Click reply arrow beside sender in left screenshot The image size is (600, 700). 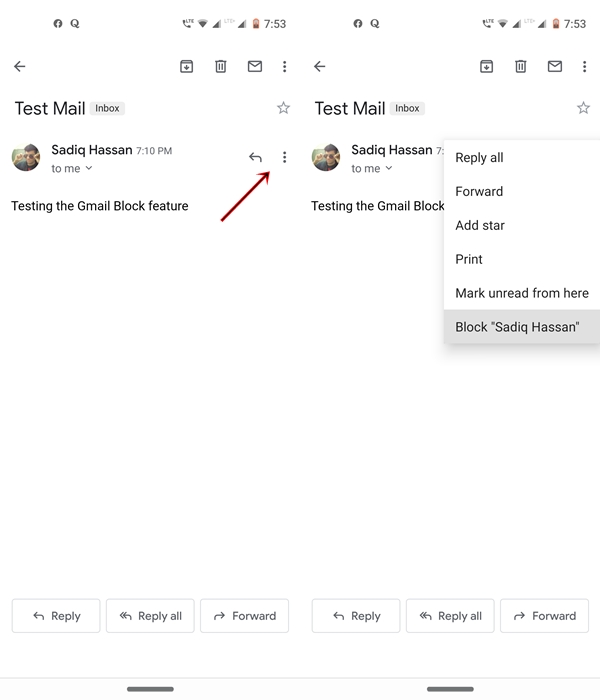[255, 157]
